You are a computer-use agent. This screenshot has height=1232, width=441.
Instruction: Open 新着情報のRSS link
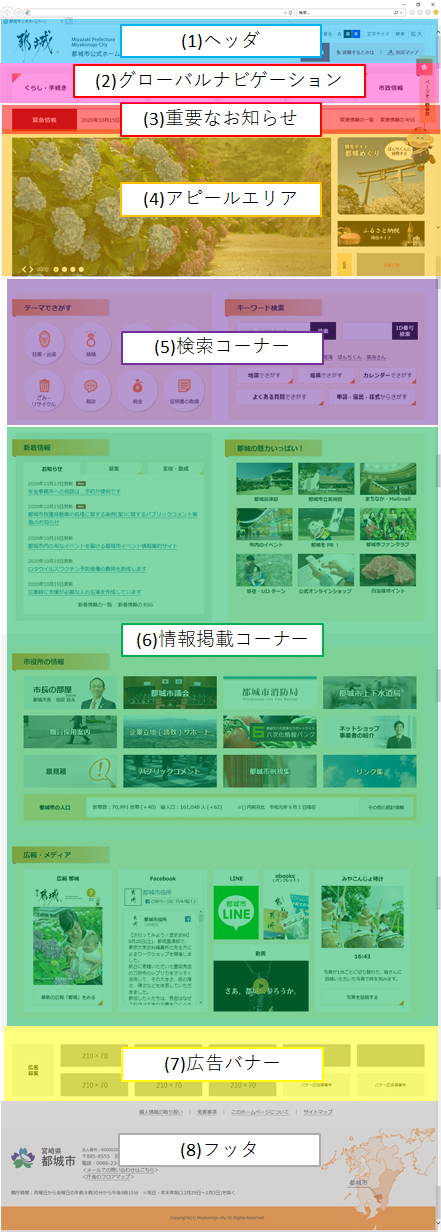pos(137,605)
